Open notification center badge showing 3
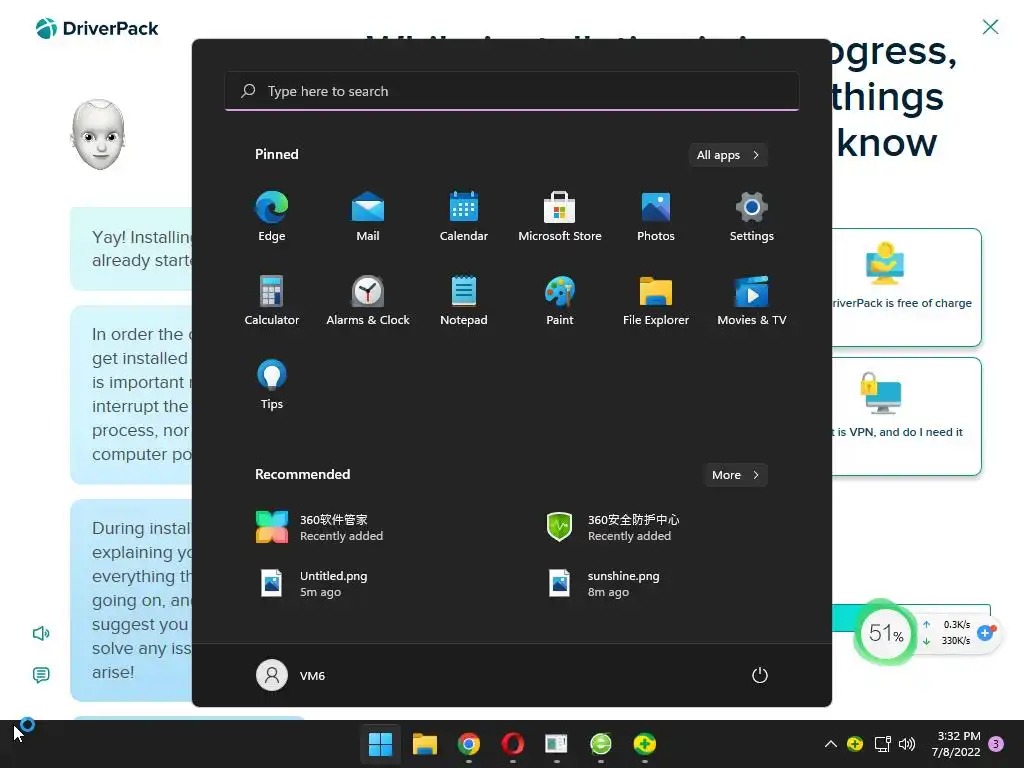The width and height of the screenshot is (1024, 768). pos(996,744)
